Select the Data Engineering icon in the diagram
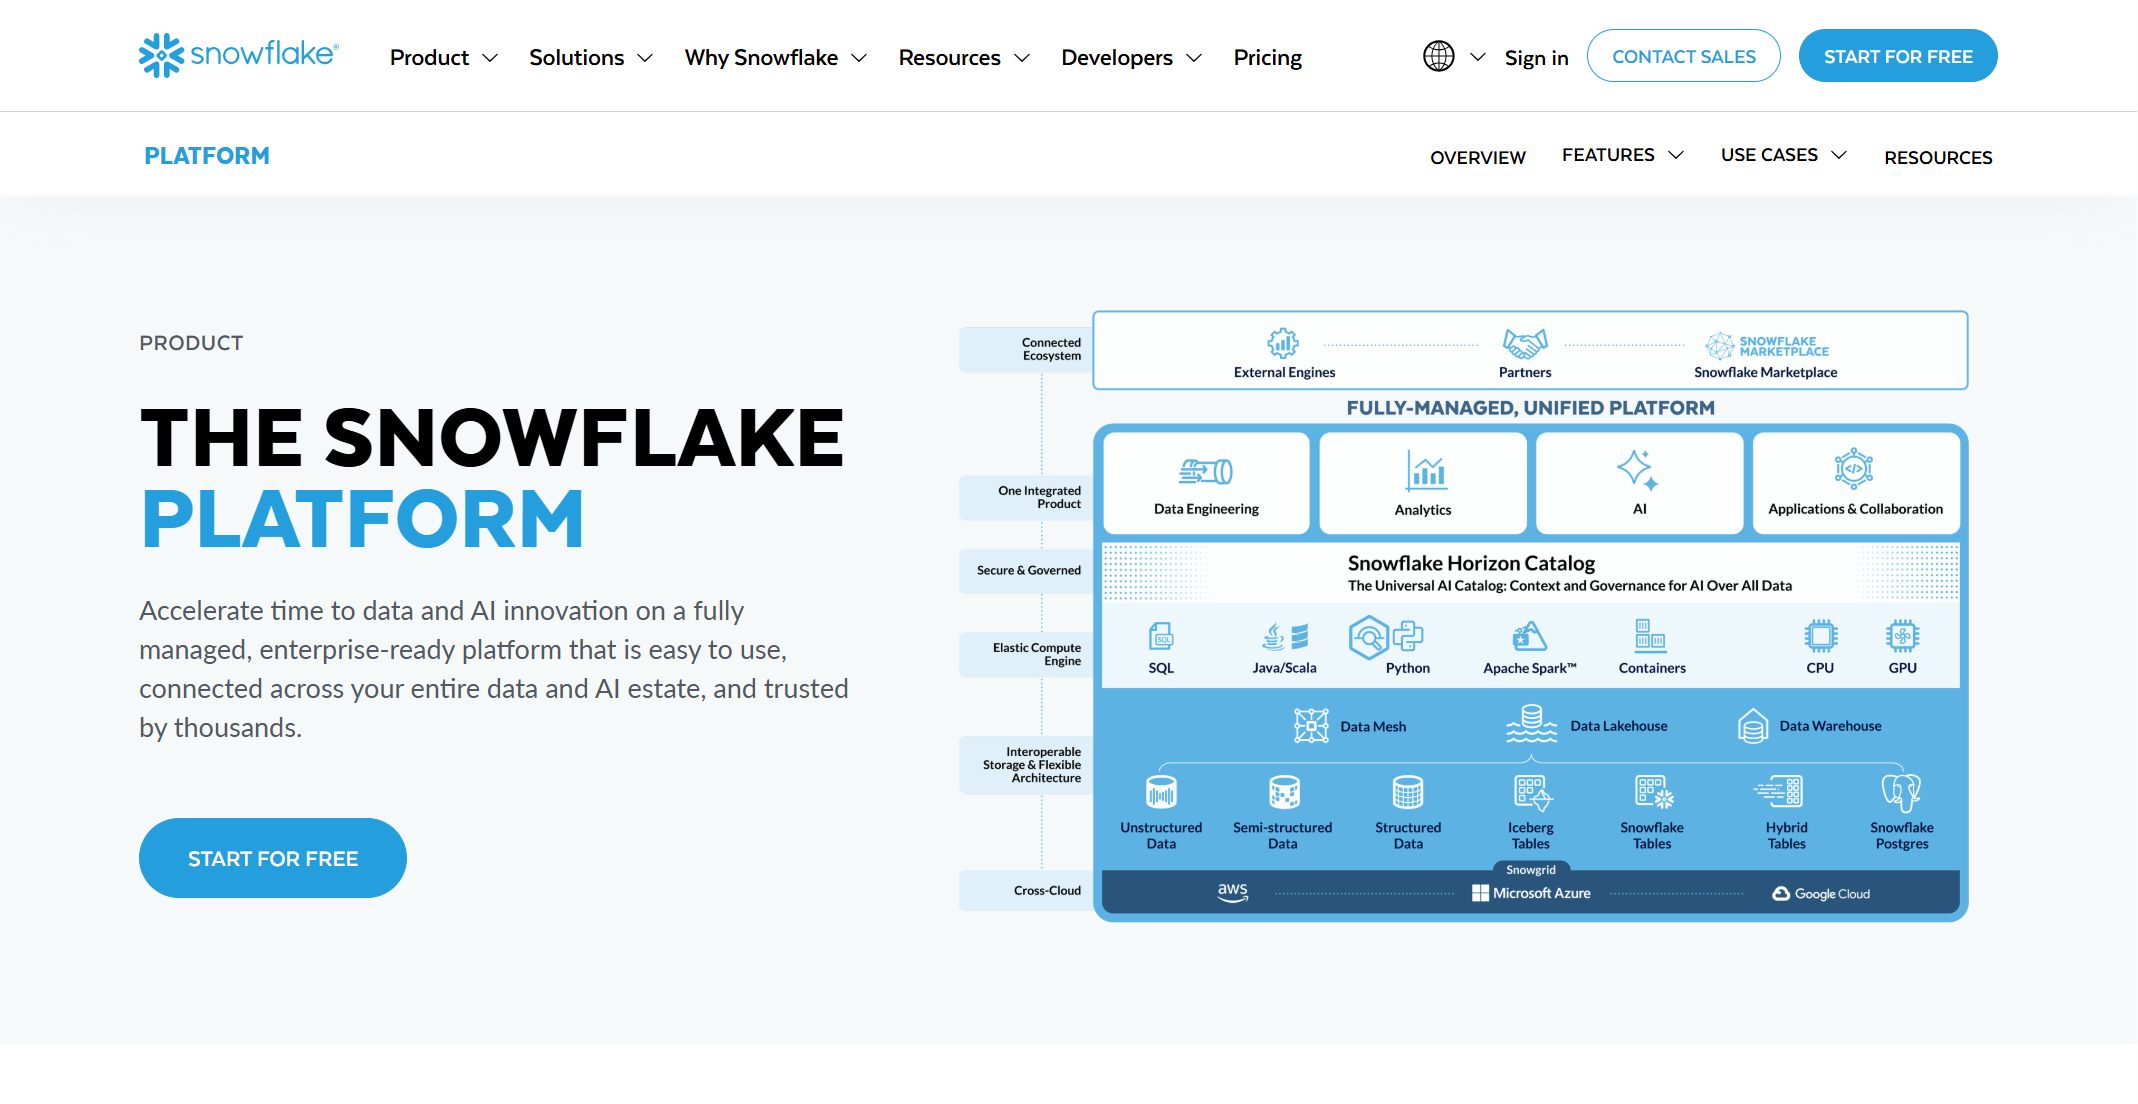The width and height of the screenshot is (2138, 1104). [x=1205, y=473]
